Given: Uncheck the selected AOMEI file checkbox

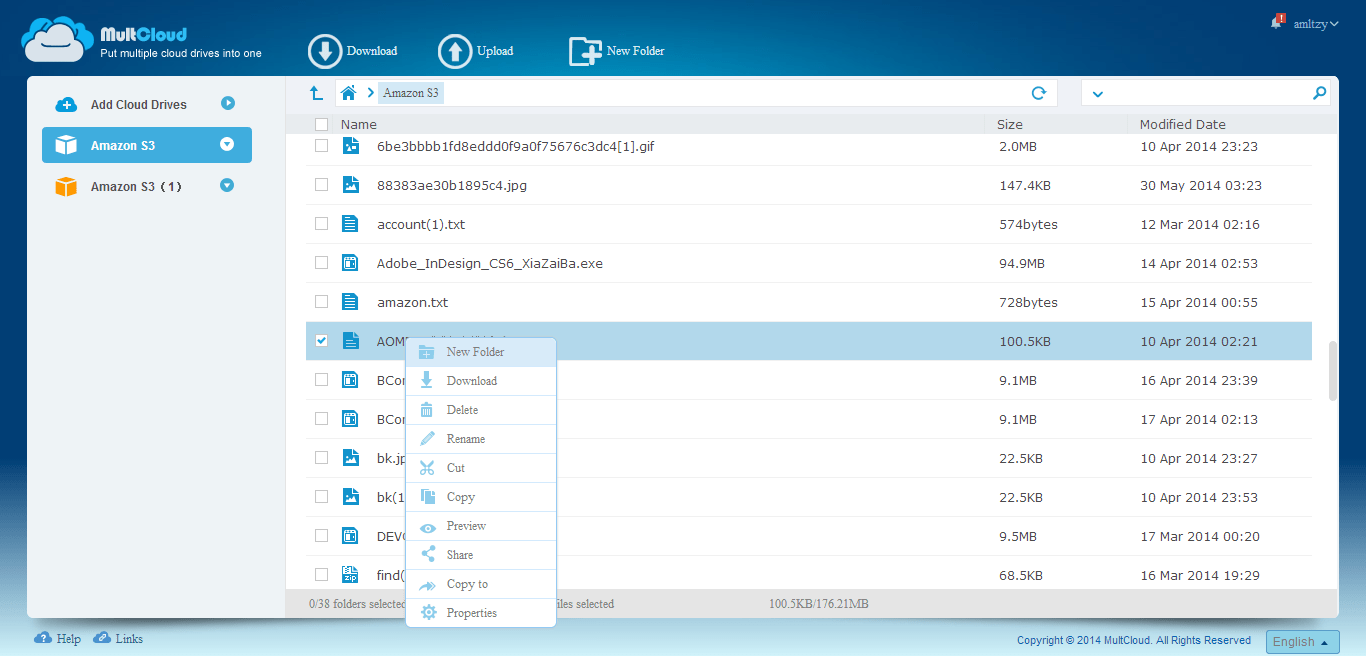Looking at the screenshot, I should click(x=321, y=340).
